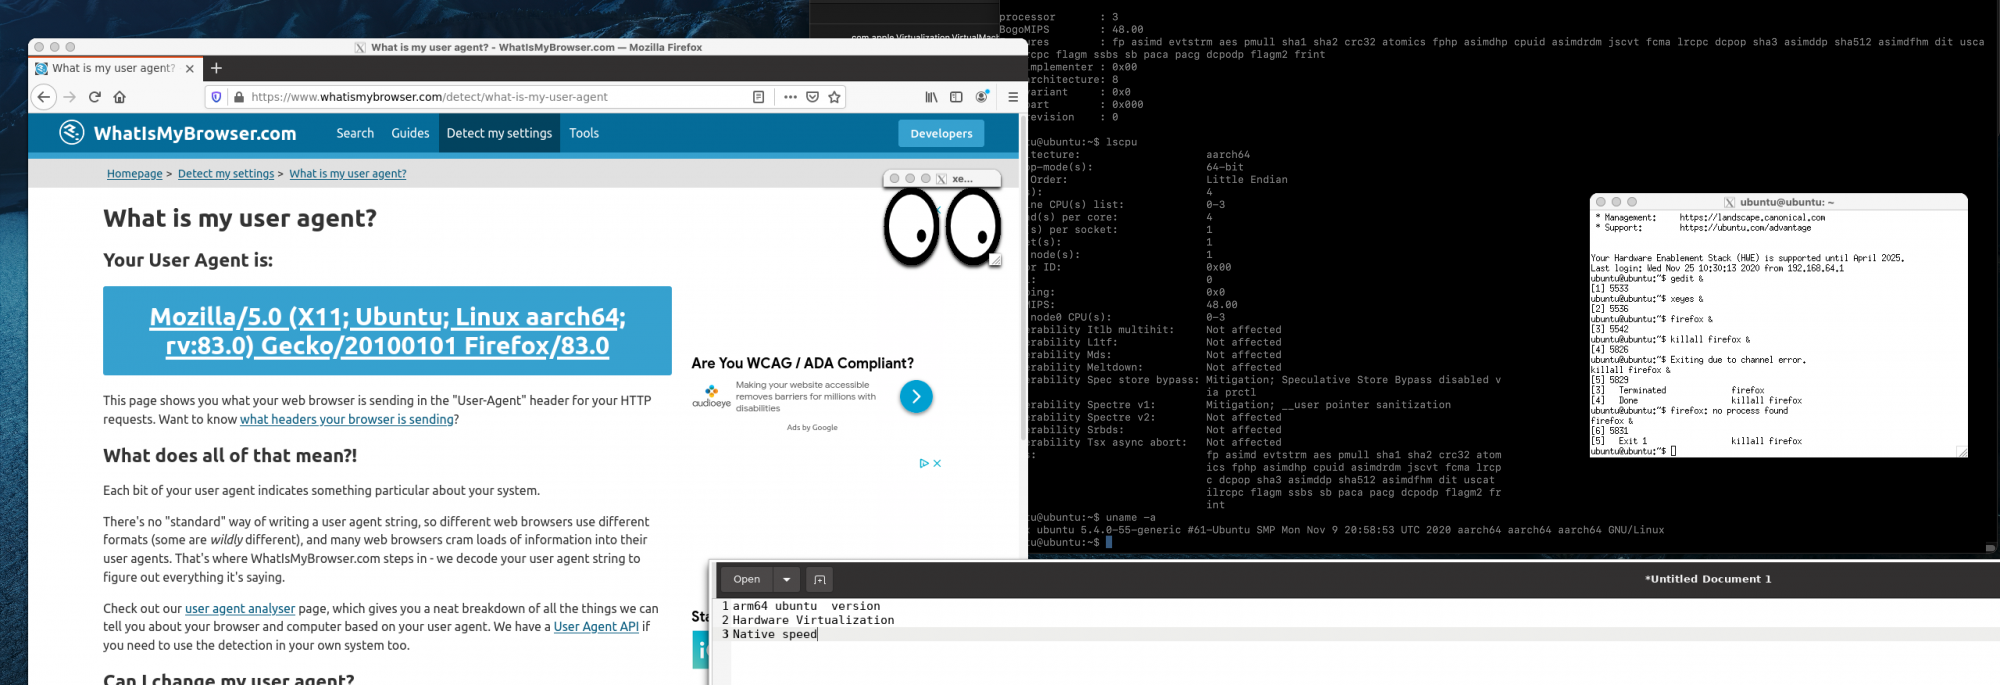Click the WhatIsMyBrowser.com logo
Screen dimensions: 2000x685
coord(178,133)
